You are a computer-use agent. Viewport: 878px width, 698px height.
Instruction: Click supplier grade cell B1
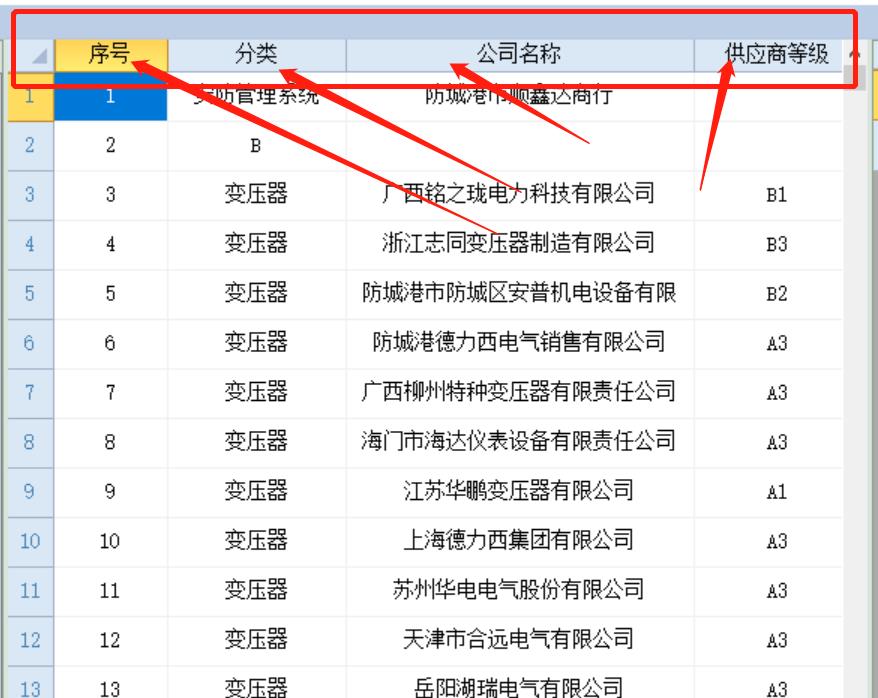point(768,195)
